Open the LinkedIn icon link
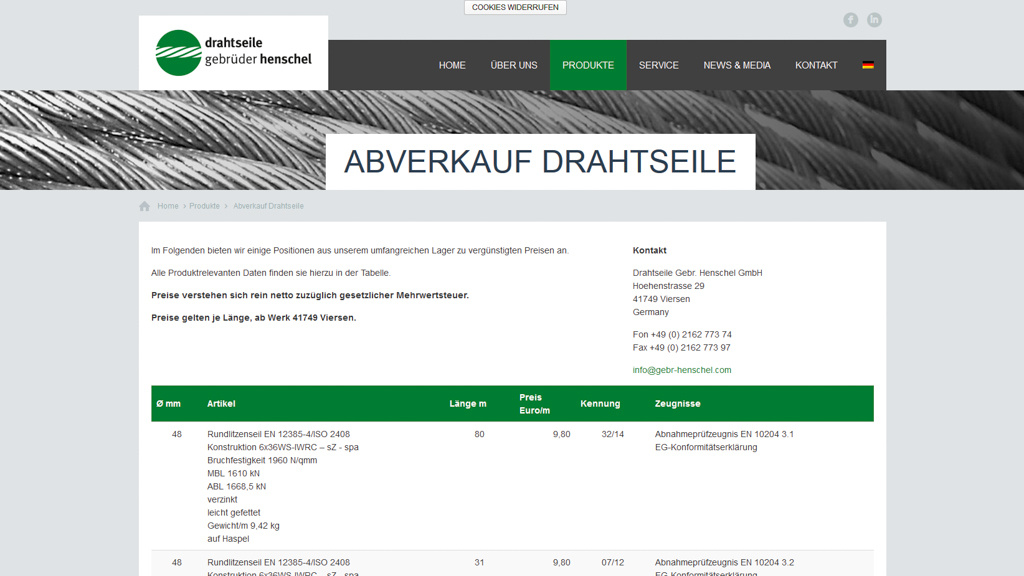Viewport: 1024px width, 576px height. point(874,20)
